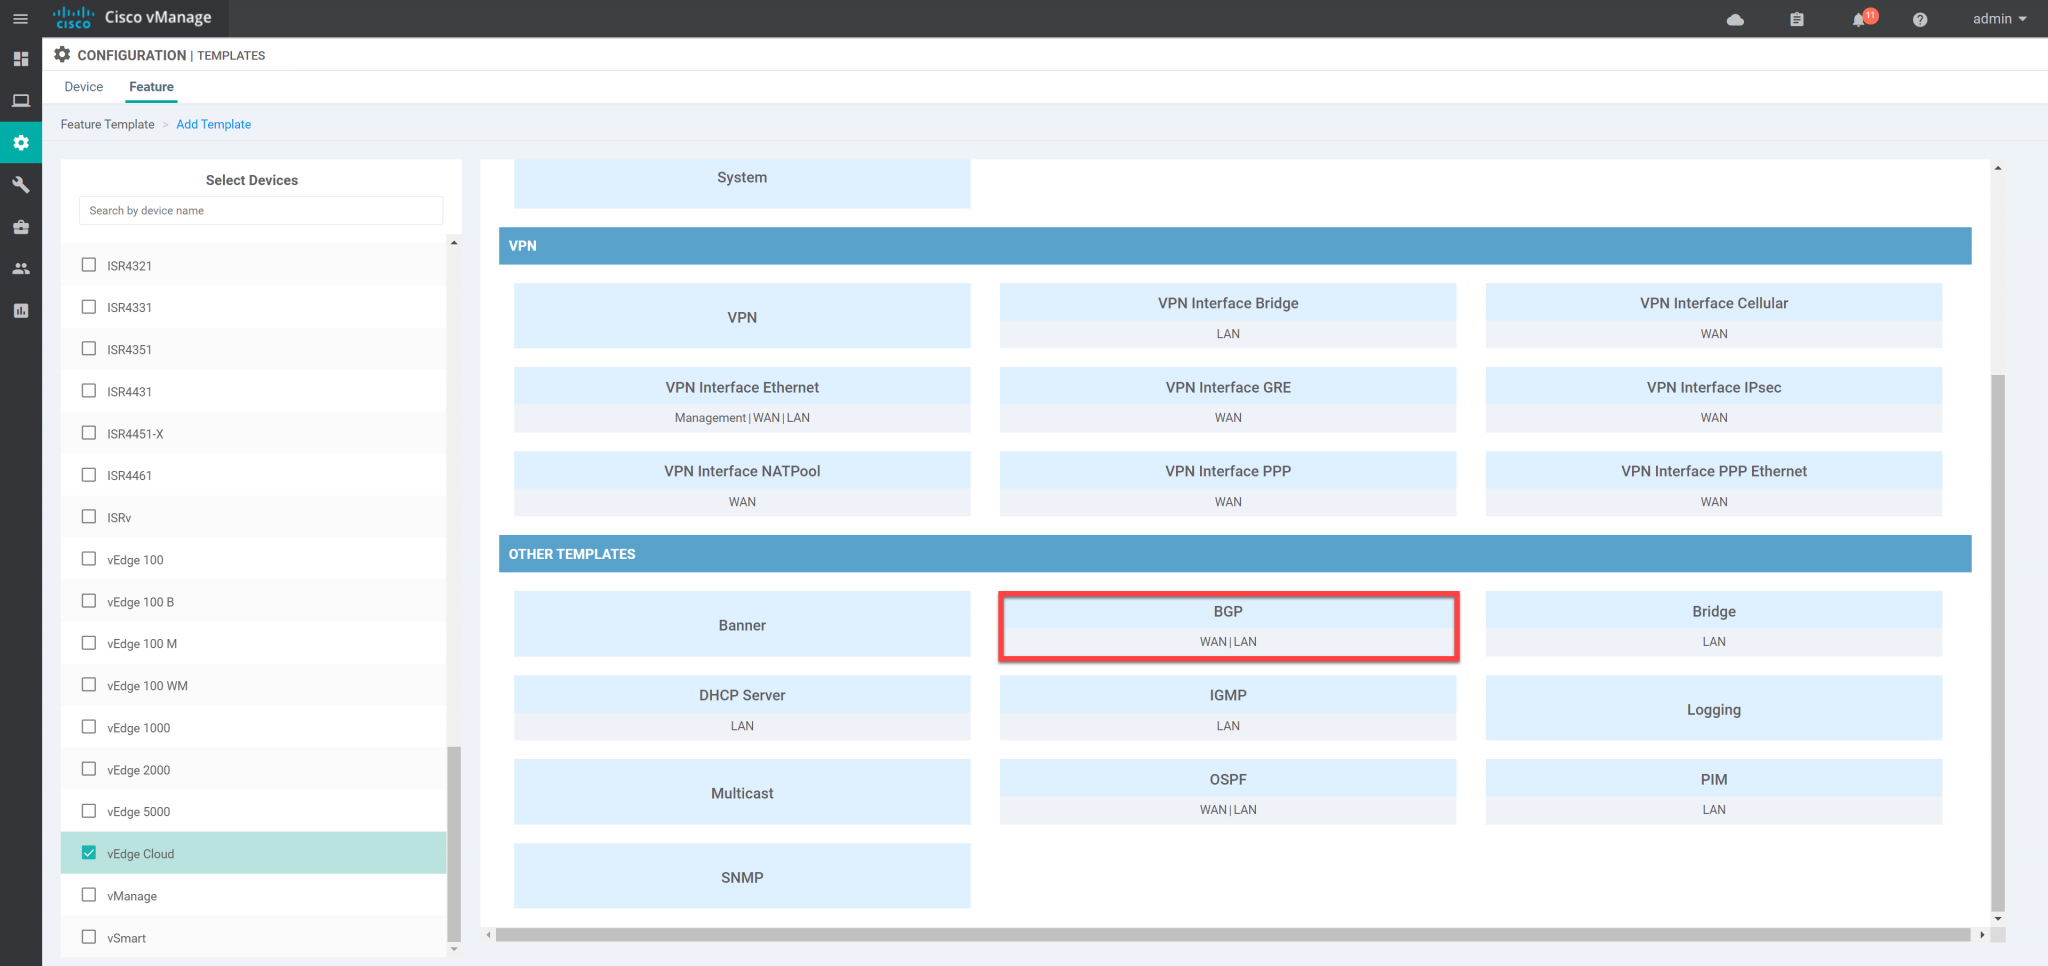Image resolution: width=2048 pixels, height=966 pixels.
Task: Open the Maintenance briefcase icon
Action: click(21, 227)
